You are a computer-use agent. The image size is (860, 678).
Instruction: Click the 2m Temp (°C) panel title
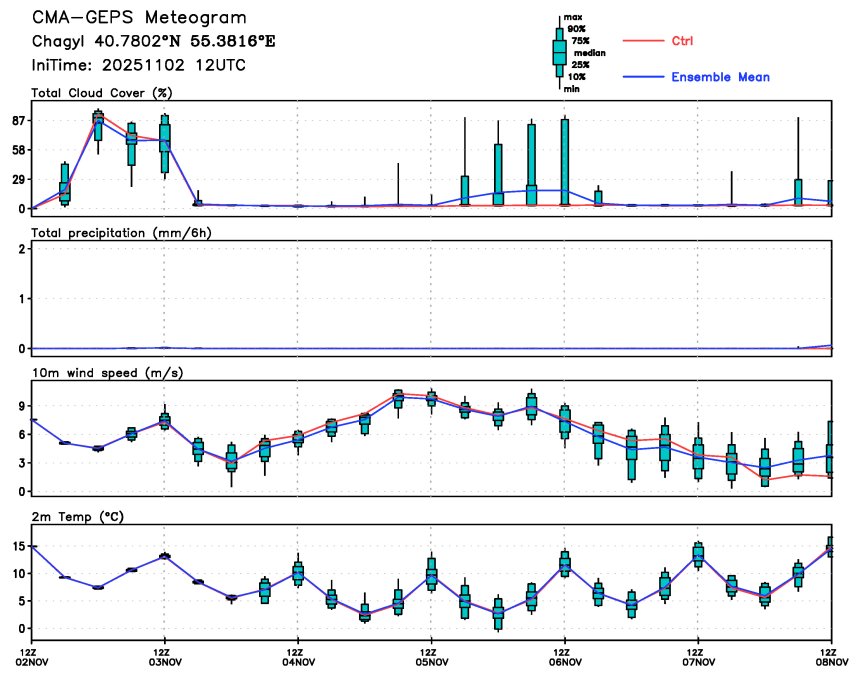[x=77, y=517]
